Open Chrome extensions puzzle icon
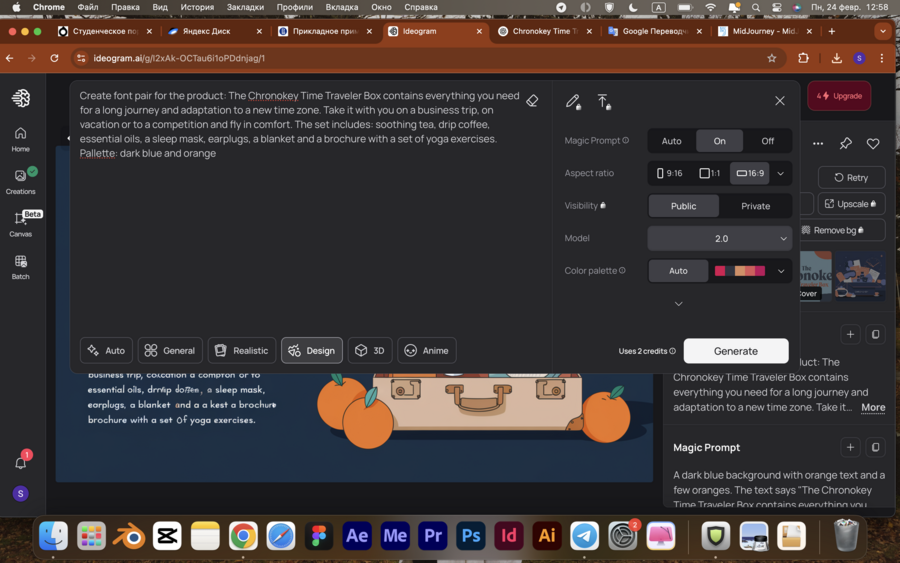This screenshot has width=900, height=563. pos(803,58)
